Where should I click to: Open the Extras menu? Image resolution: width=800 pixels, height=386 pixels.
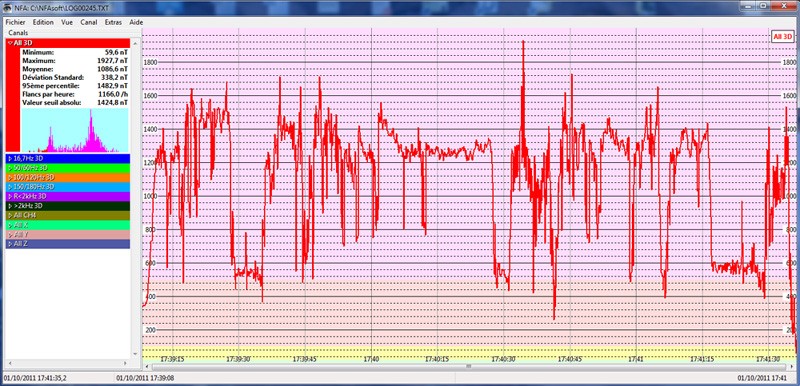tap(113, 22)
